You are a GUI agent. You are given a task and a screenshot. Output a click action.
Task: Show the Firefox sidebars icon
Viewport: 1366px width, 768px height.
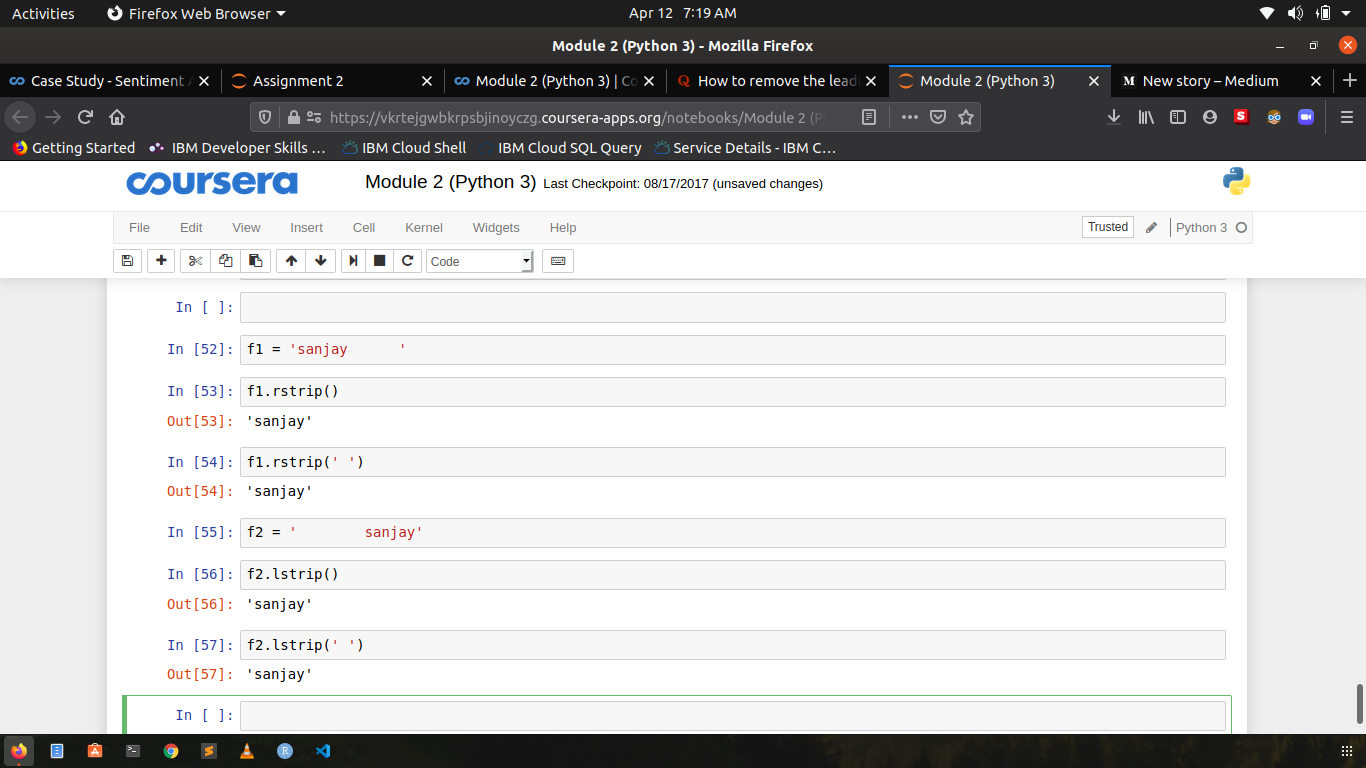click(x=1178, y=117)
